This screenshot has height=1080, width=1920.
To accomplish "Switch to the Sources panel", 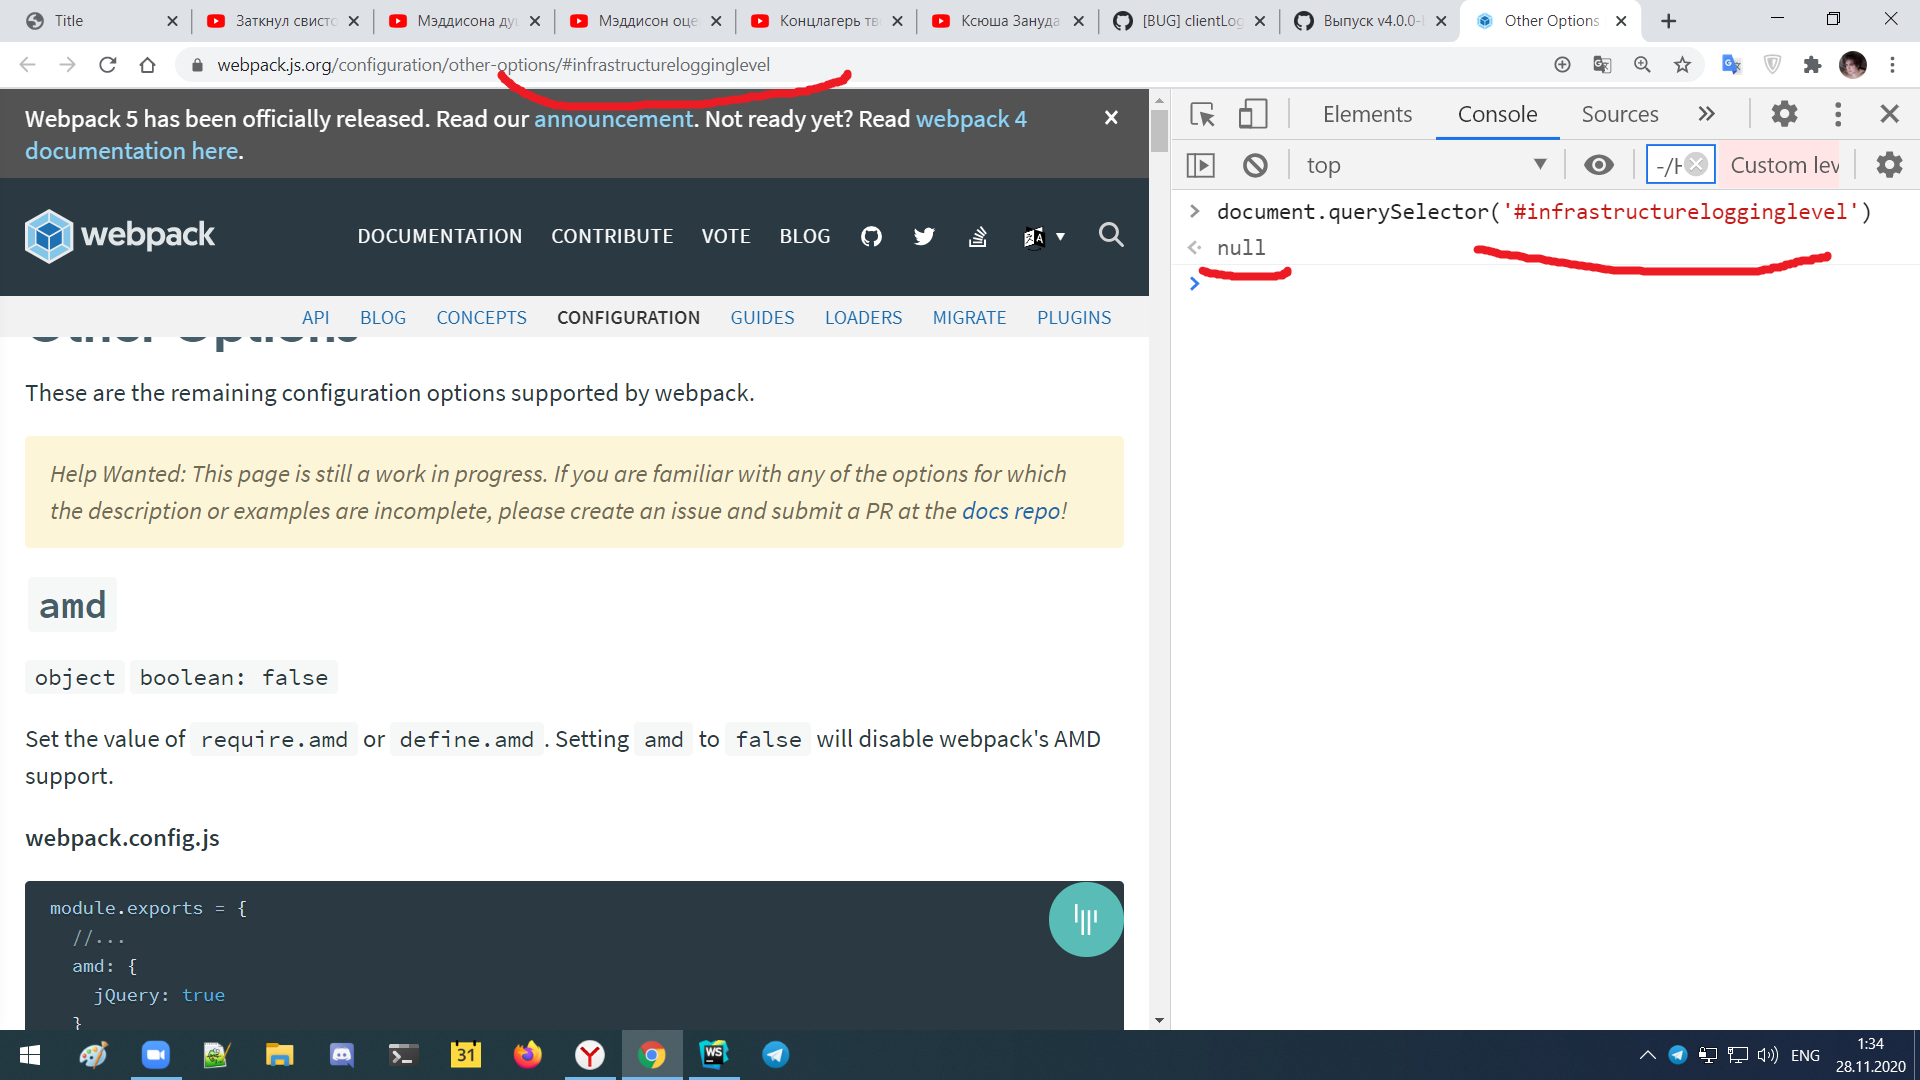I will tap(1619, 114).
